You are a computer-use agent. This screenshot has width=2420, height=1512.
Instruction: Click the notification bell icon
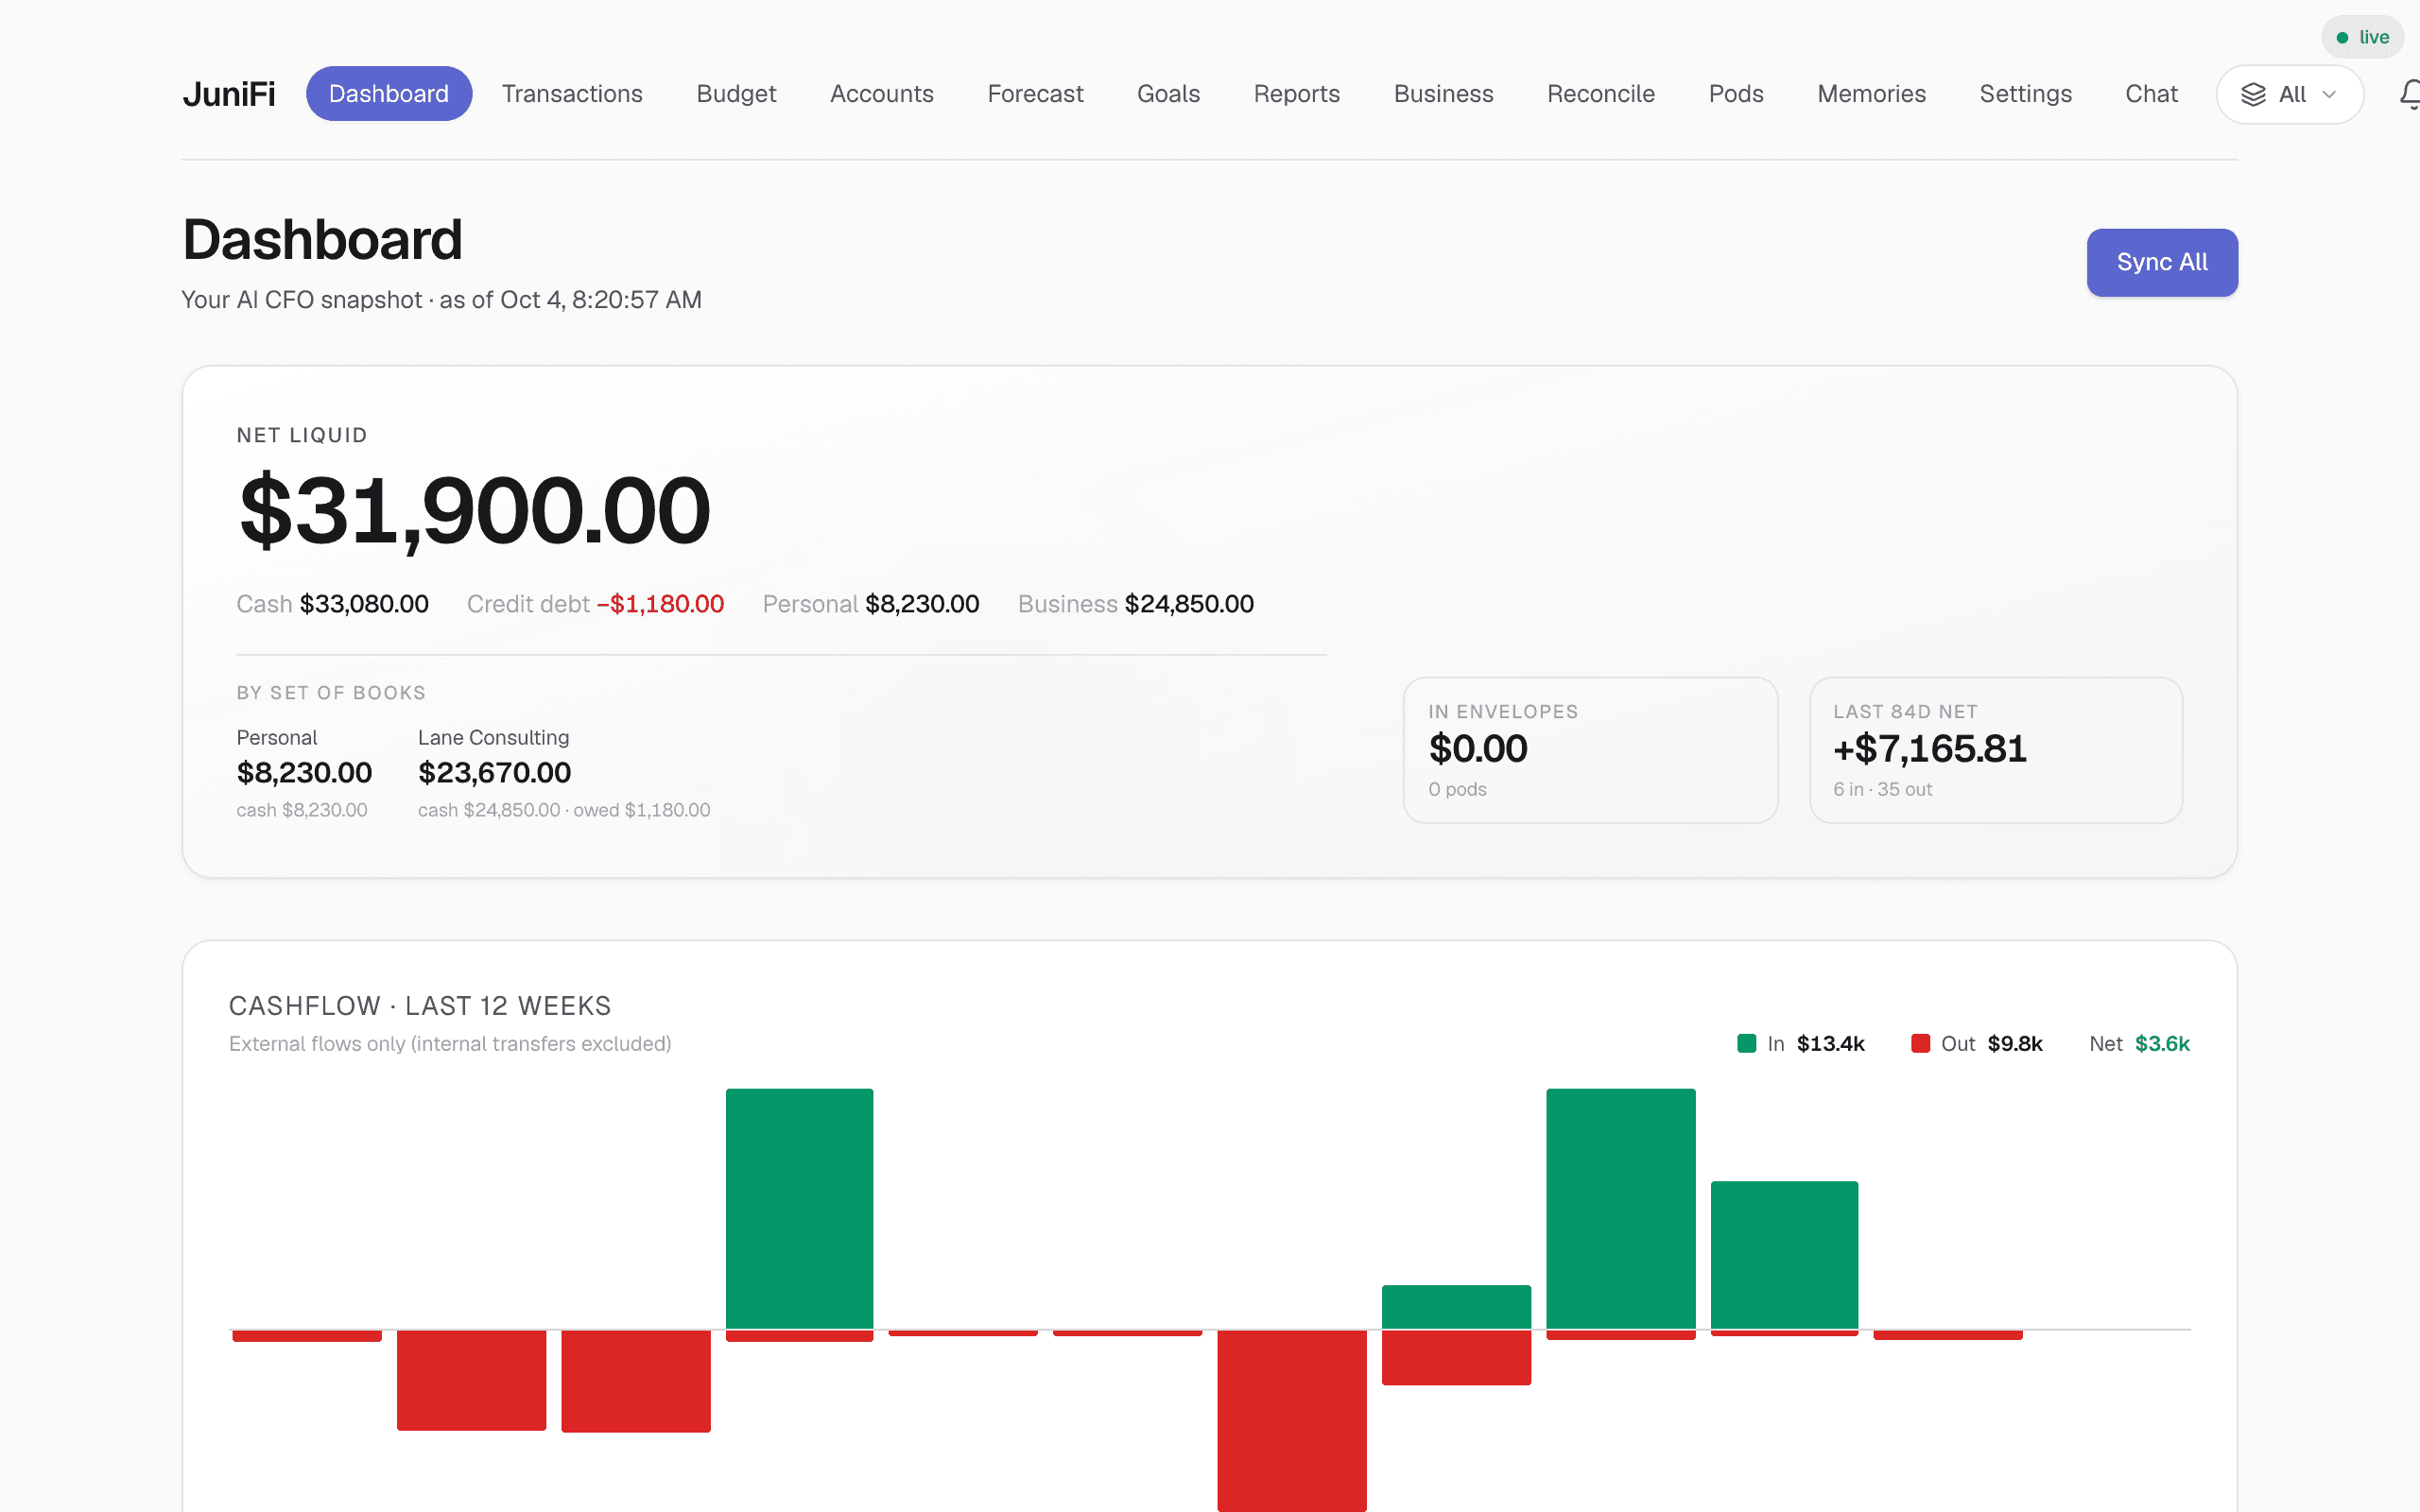pos(2410,94)
